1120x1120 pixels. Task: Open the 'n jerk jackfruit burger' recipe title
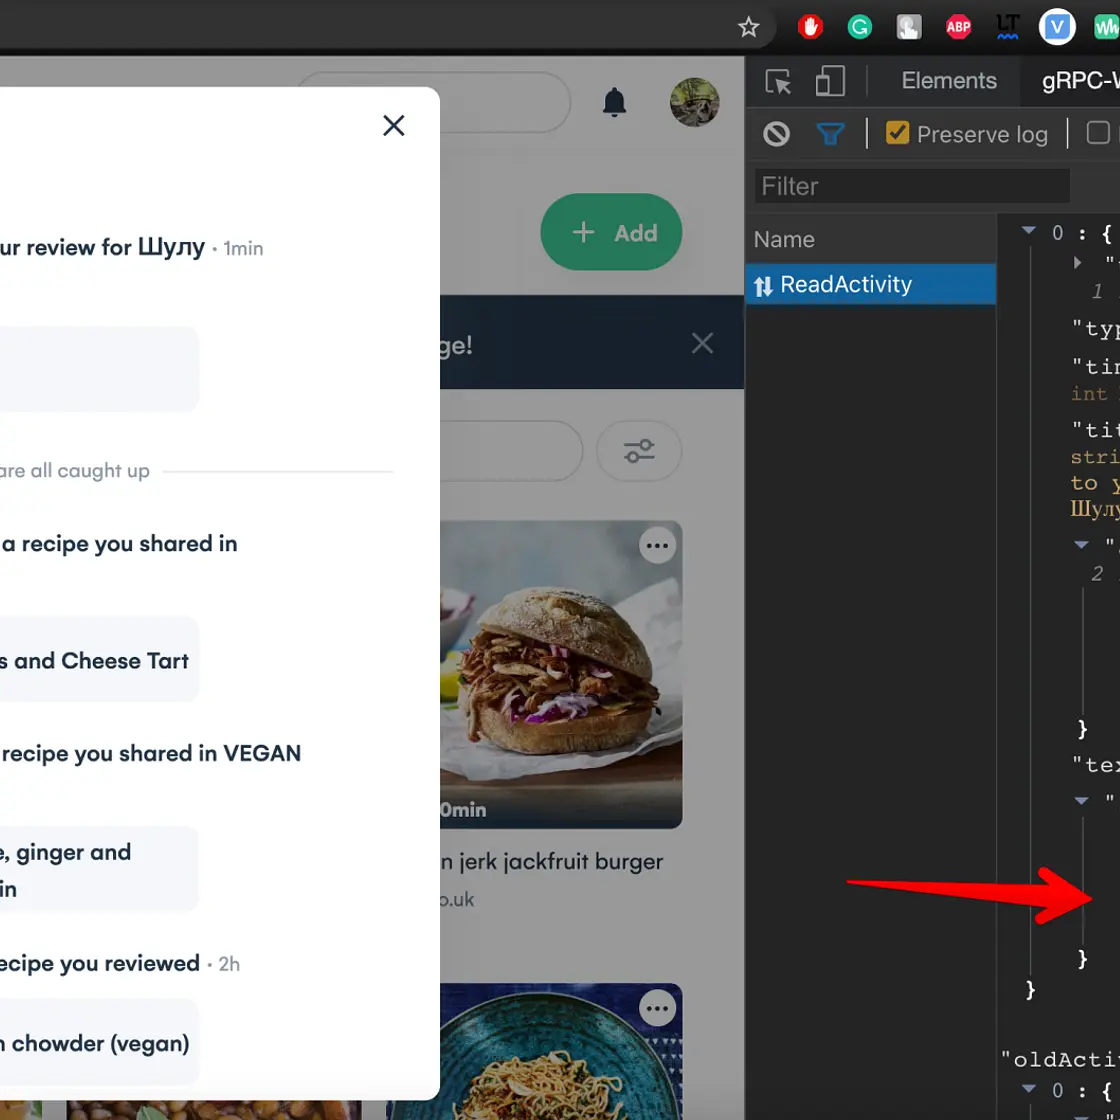[551, 862]
